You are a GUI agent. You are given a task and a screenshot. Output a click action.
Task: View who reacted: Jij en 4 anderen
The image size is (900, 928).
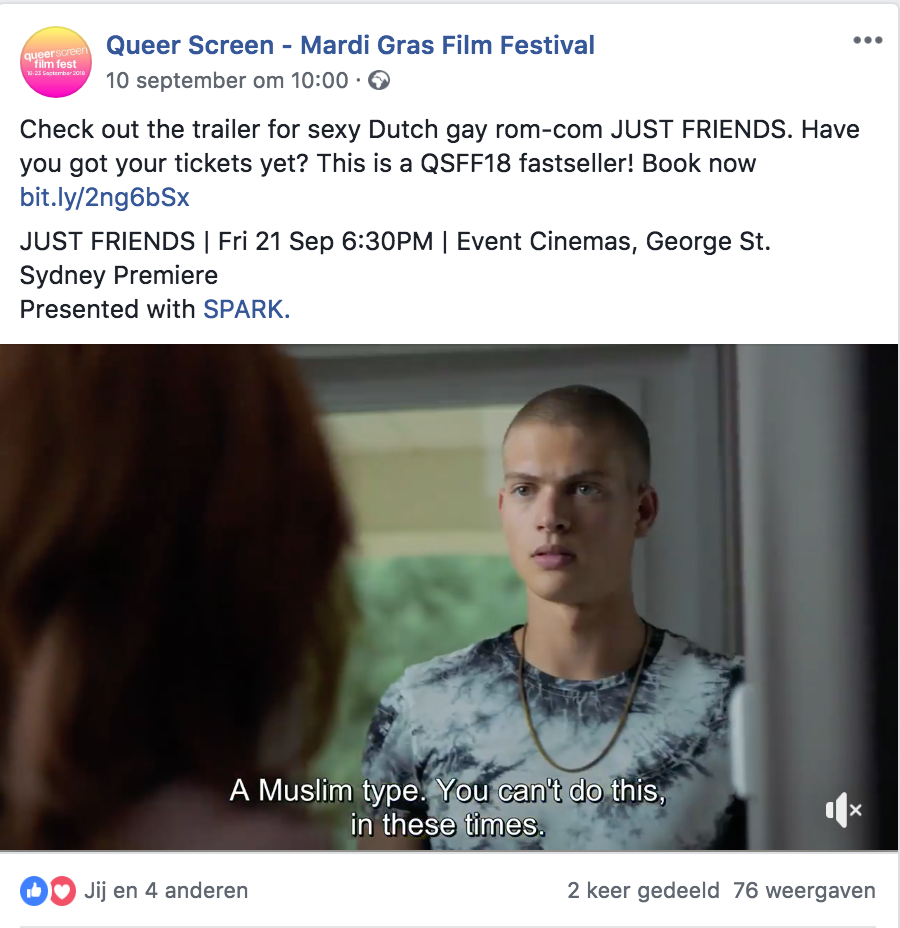click(x=166, y=890)
